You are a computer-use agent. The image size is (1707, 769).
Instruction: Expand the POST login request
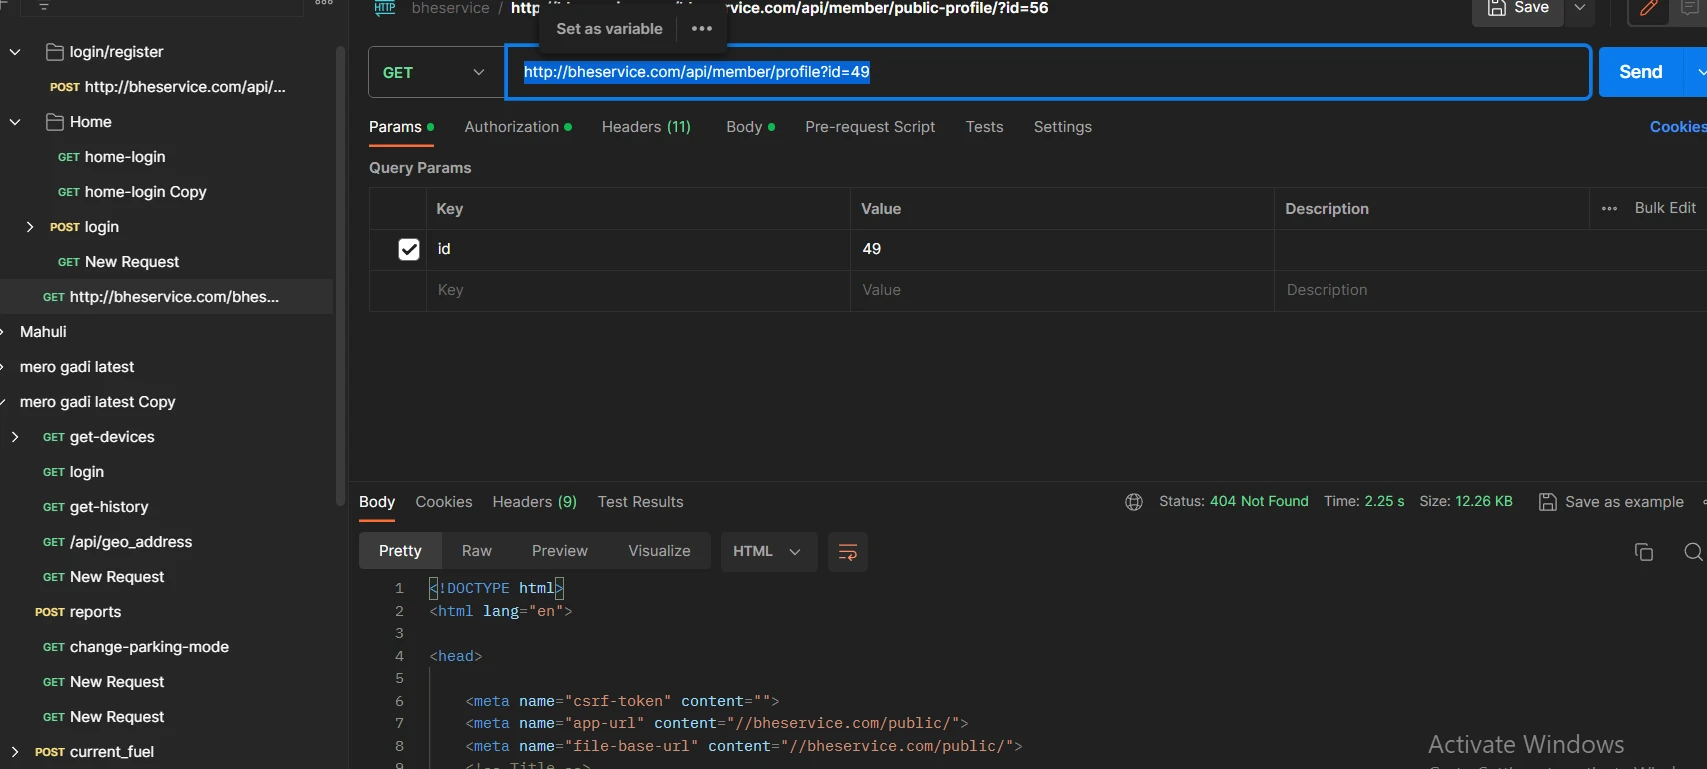pyautogui.click(x=30, y=227)
